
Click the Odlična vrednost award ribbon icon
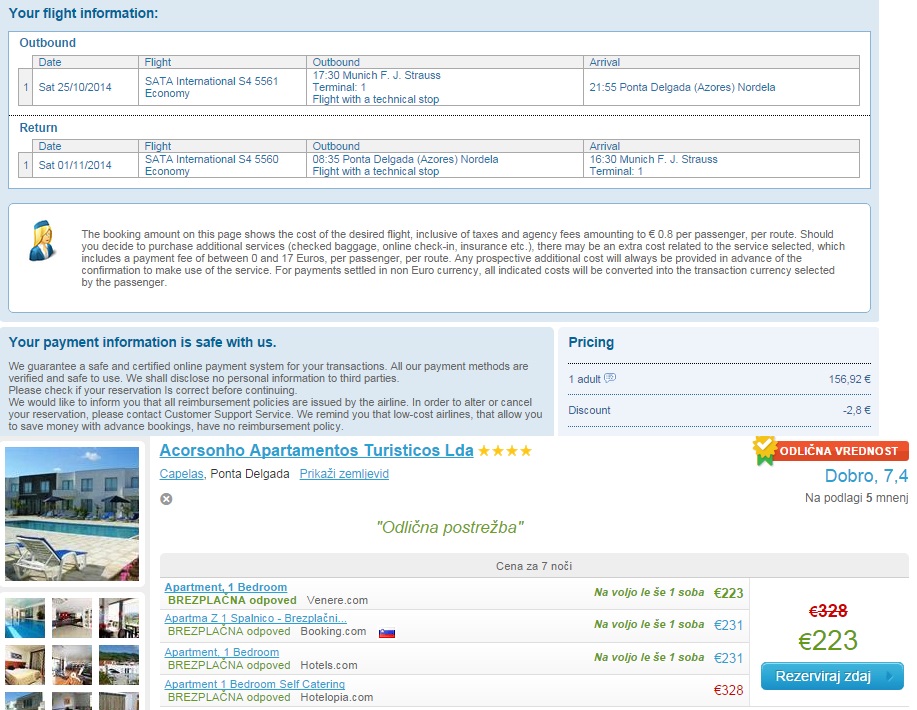[764, 450]
